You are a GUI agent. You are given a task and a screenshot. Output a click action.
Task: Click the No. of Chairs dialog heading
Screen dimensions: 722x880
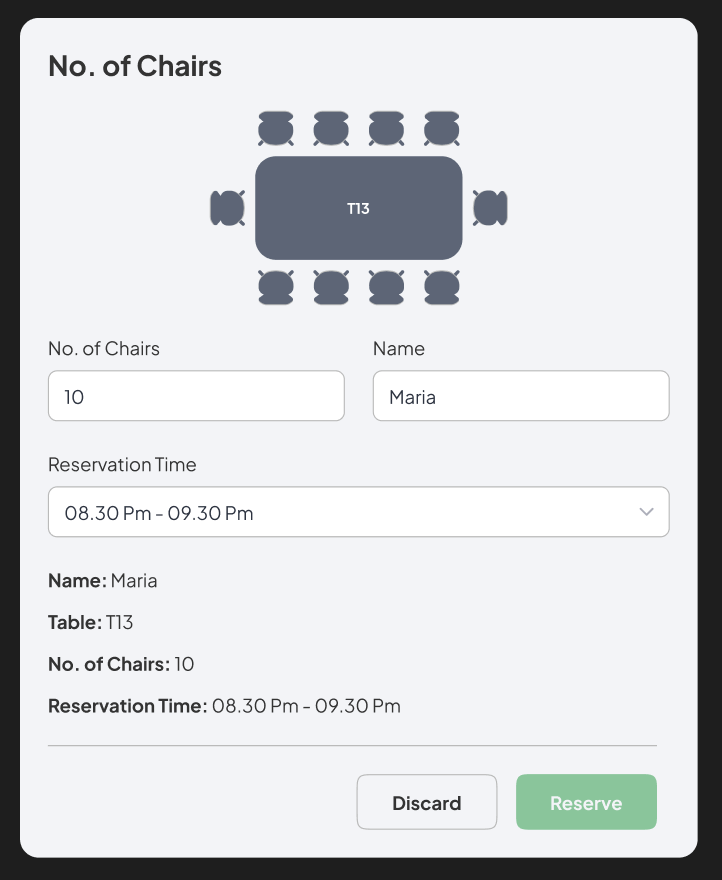click(x=134, y=66)
